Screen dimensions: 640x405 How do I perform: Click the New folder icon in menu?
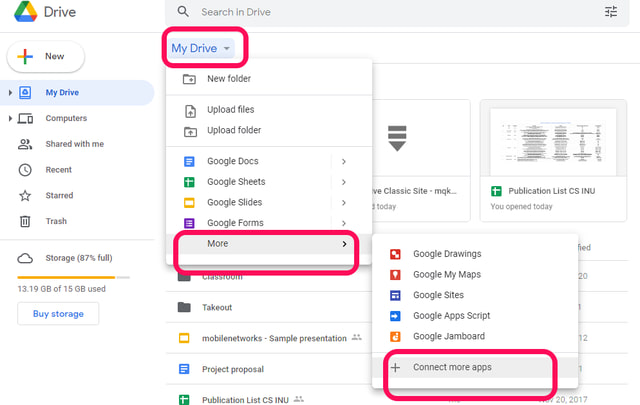tap(189, 79)
